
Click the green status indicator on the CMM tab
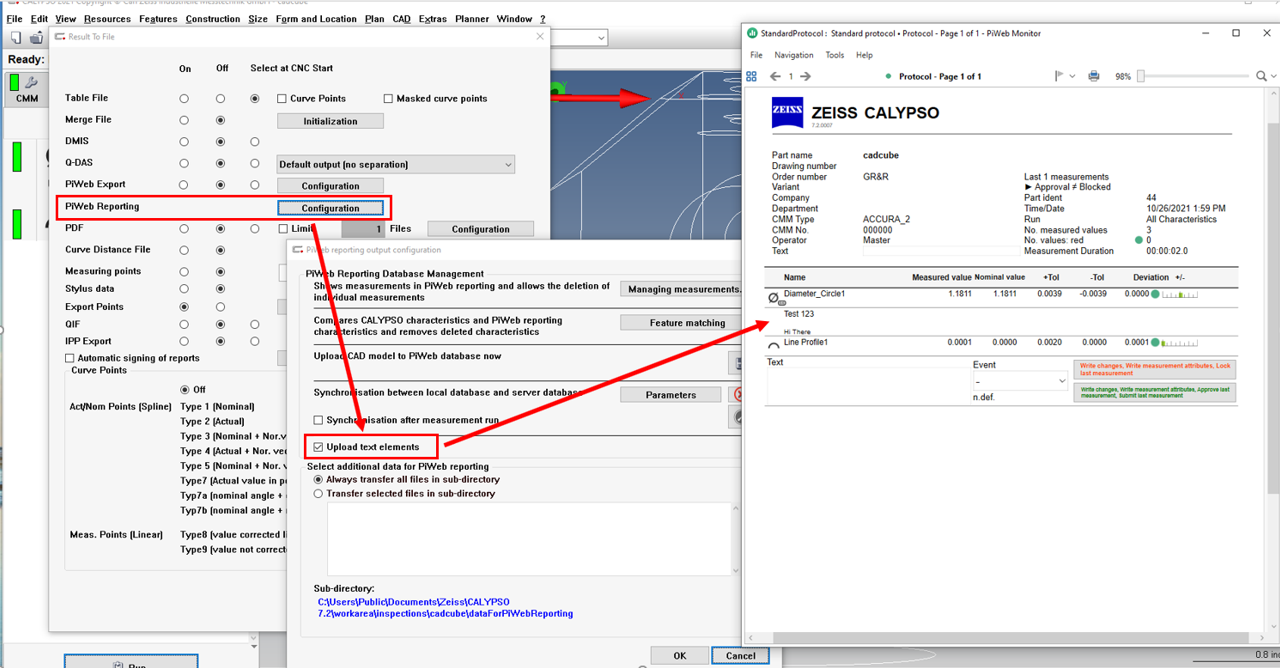coord(14,83)
